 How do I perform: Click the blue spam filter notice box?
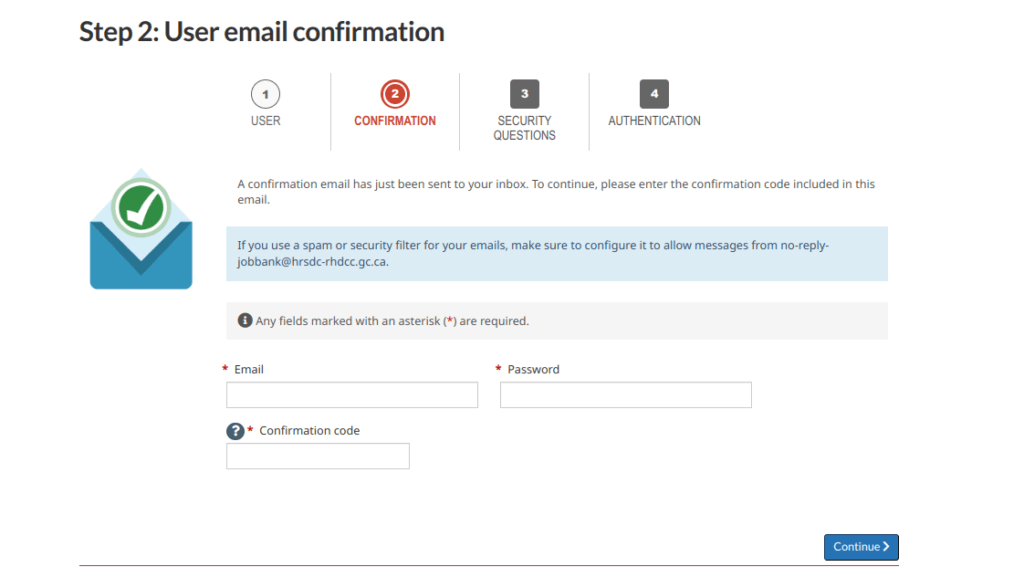click(557, 253)
